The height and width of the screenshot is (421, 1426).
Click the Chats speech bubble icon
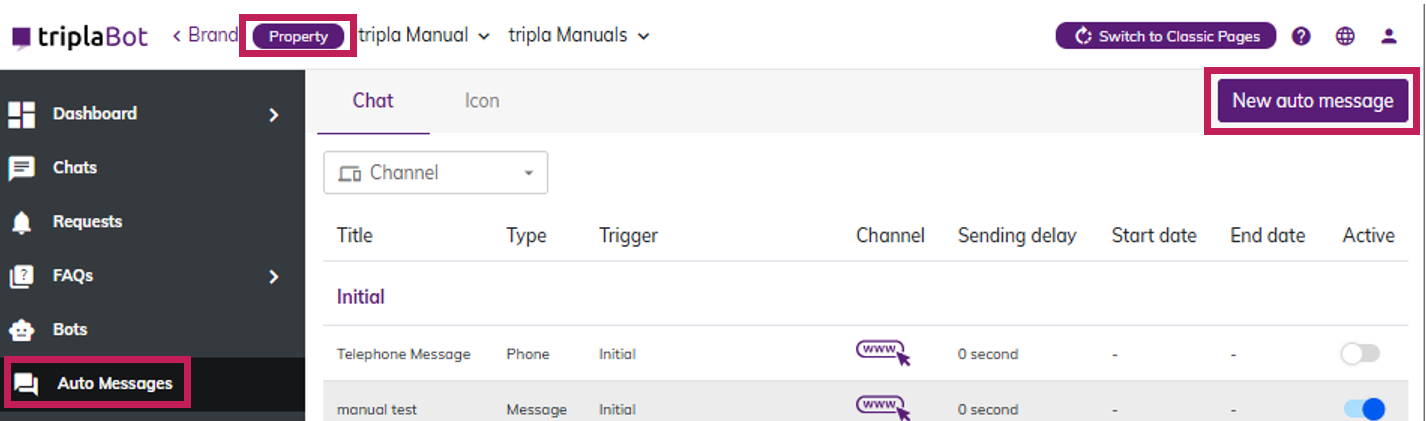pos(22,168)
